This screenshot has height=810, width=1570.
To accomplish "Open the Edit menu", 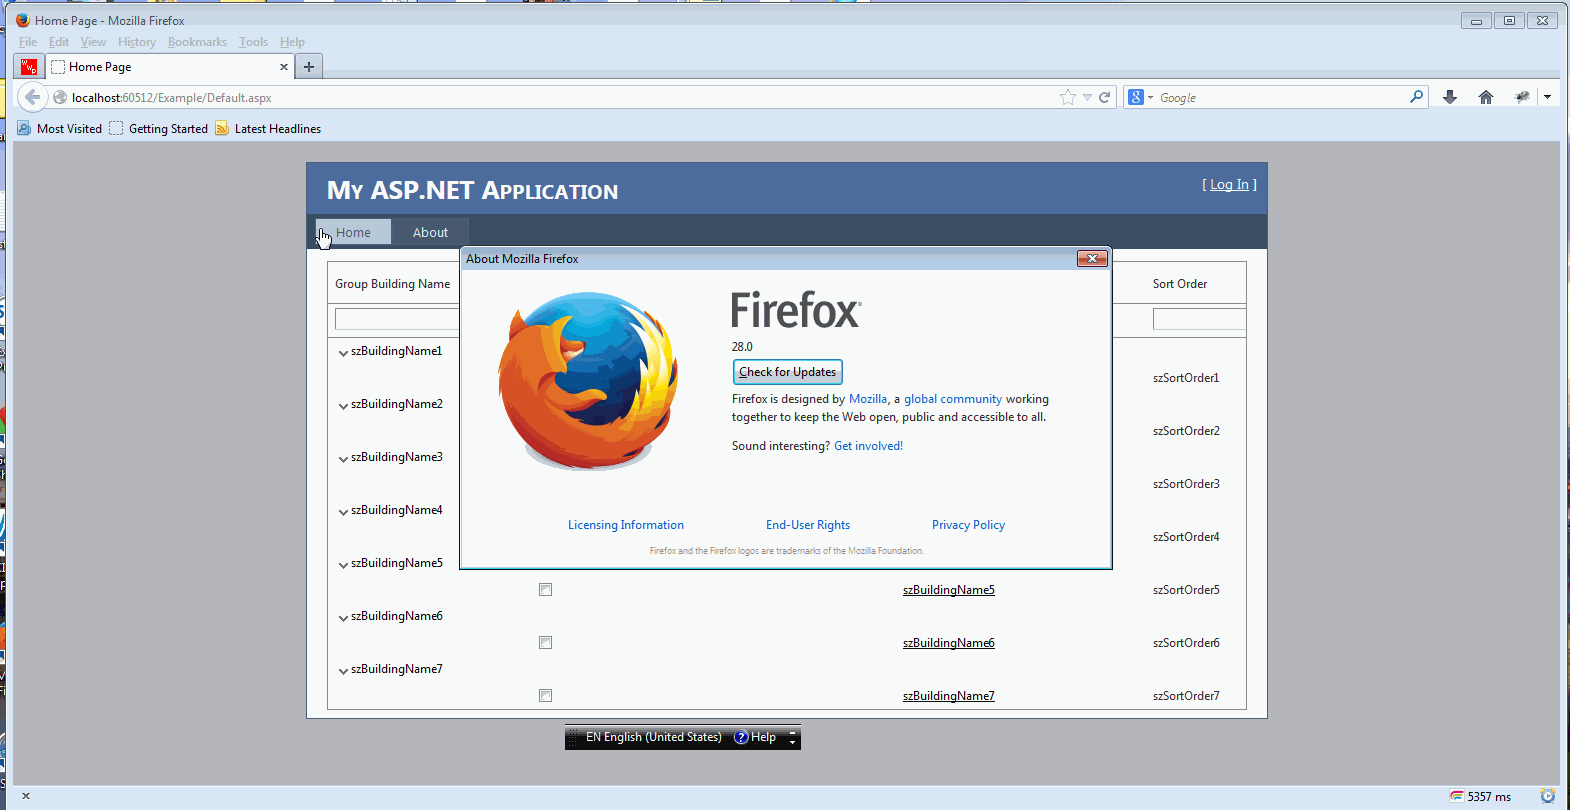I will pos(59,42).
